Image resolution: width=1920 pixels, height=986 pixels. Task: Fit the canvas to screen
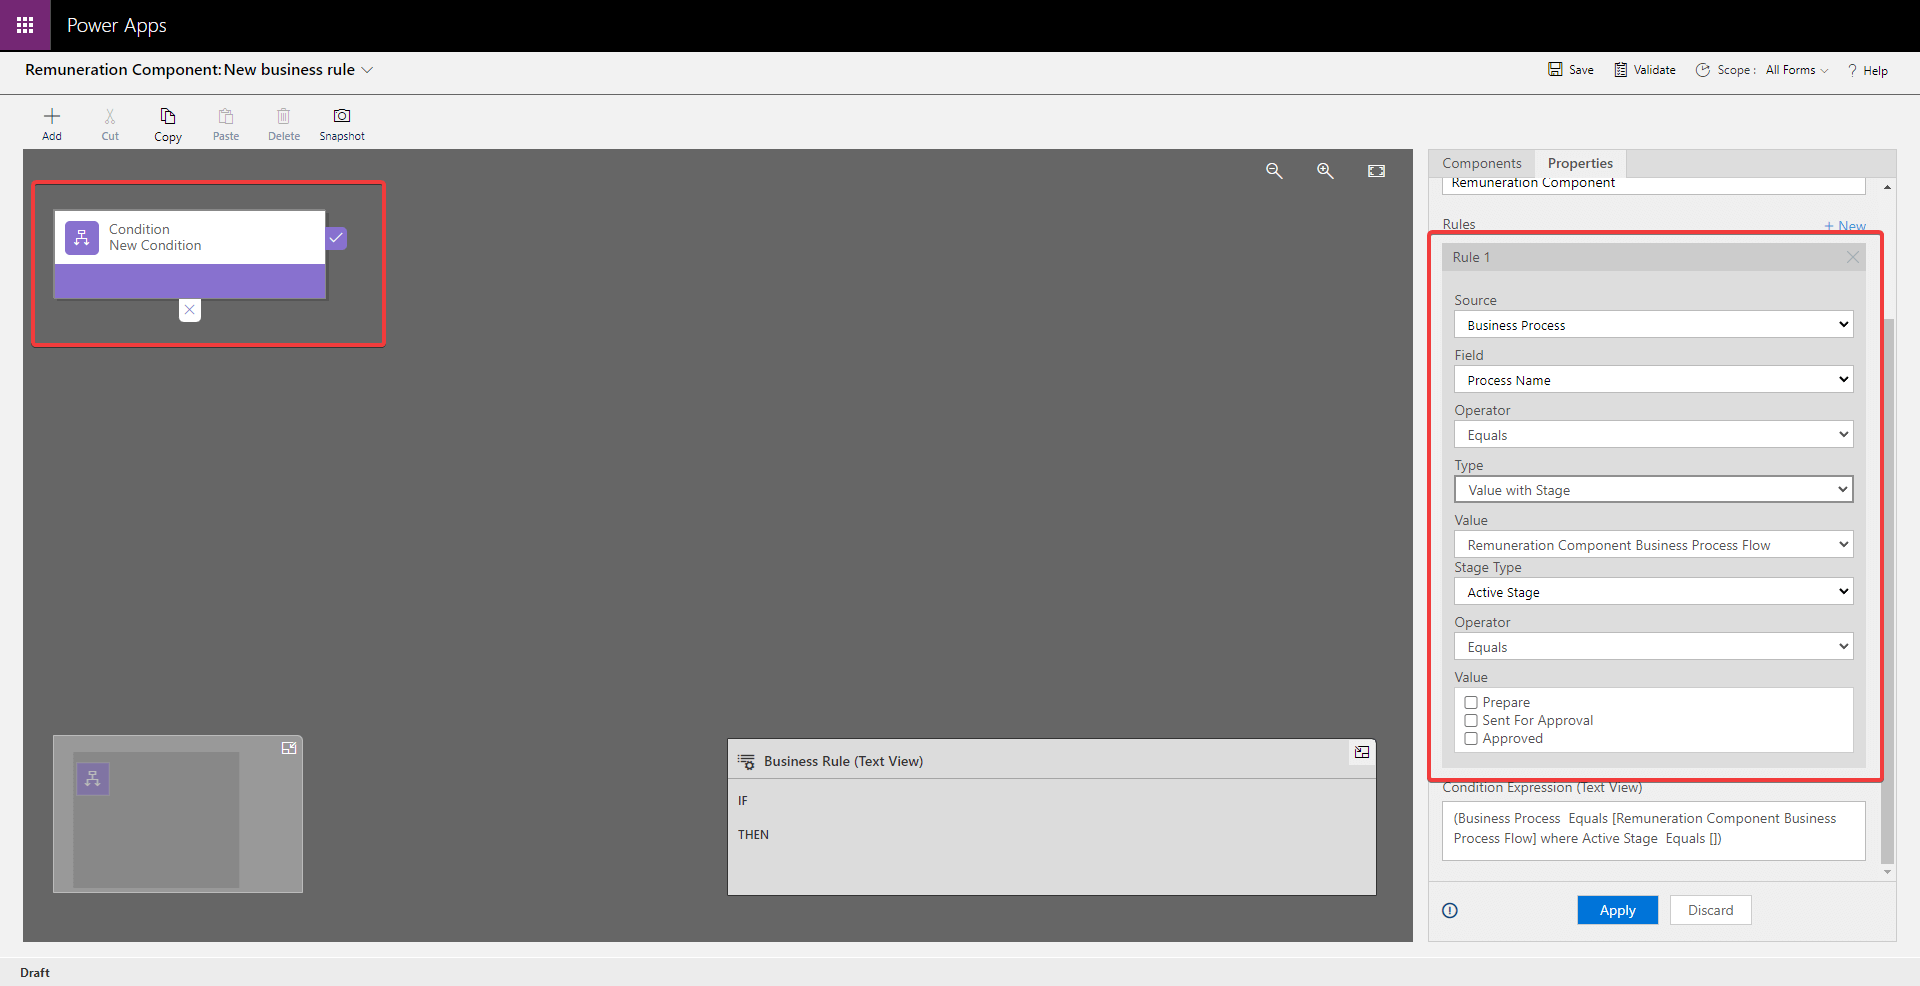1377,171
